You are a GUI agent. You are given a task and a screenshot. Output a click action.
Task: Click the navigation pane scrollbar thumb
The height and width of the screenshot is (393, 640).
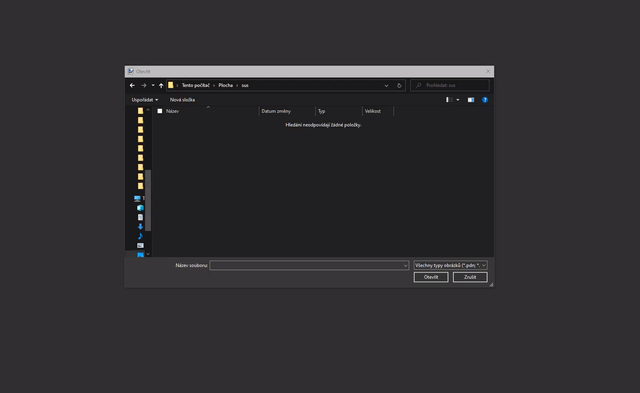pos(148,200)
